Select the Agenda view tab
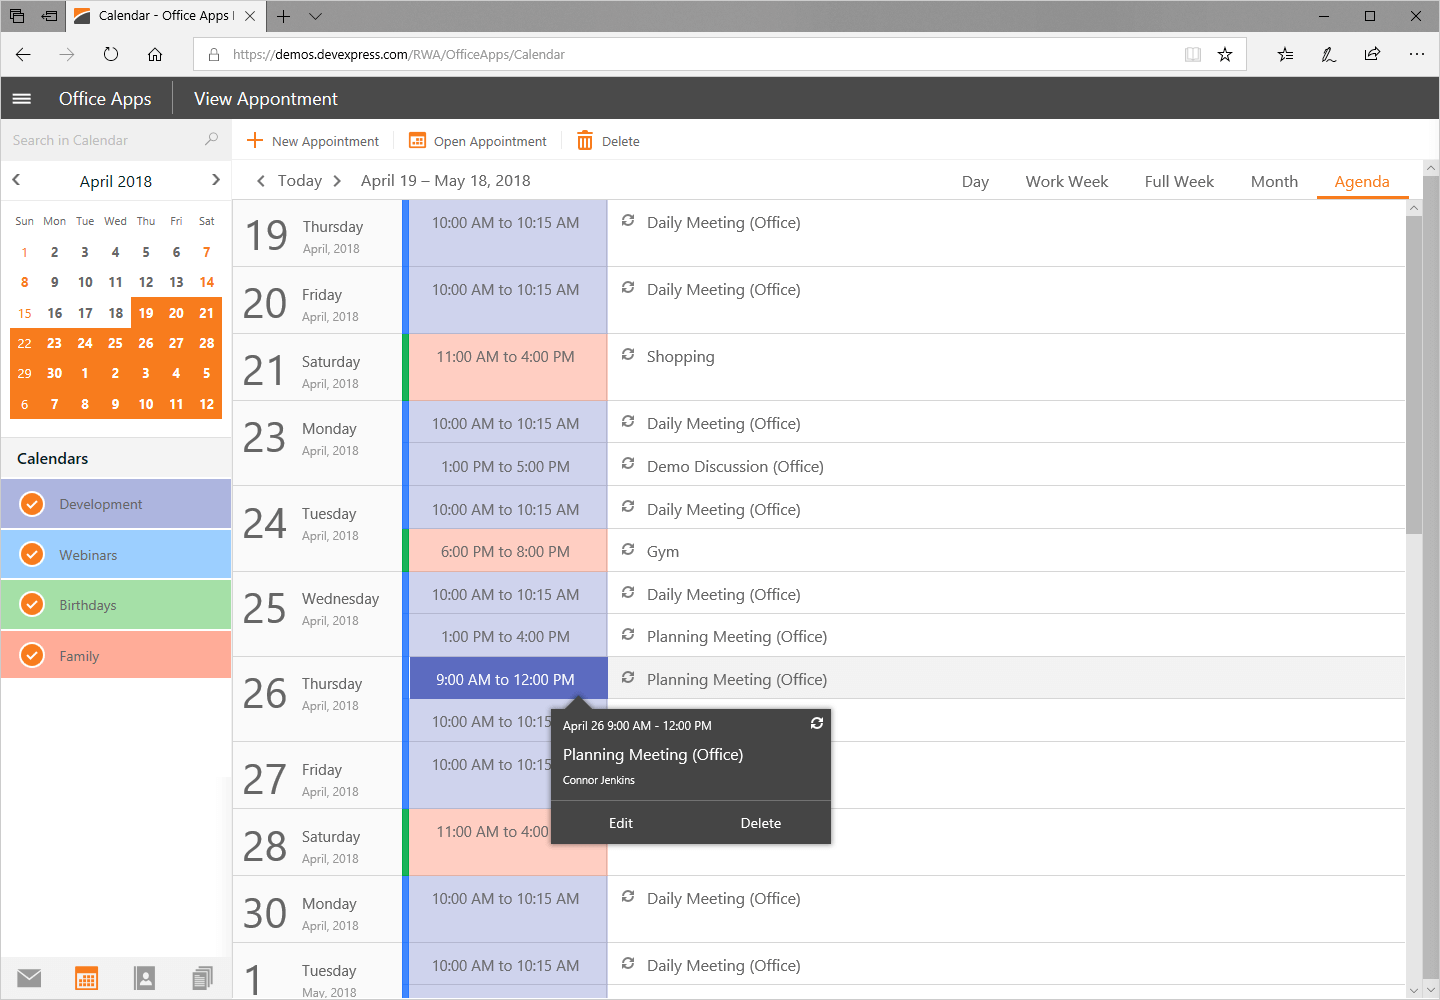1440x1000 pixels. 1362,181
